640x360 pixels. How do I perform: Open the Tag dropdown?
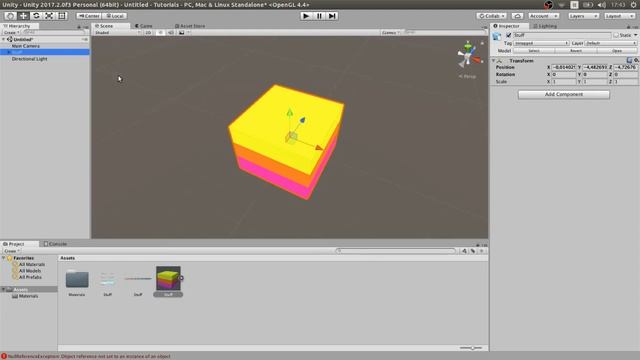click(541, 43)
